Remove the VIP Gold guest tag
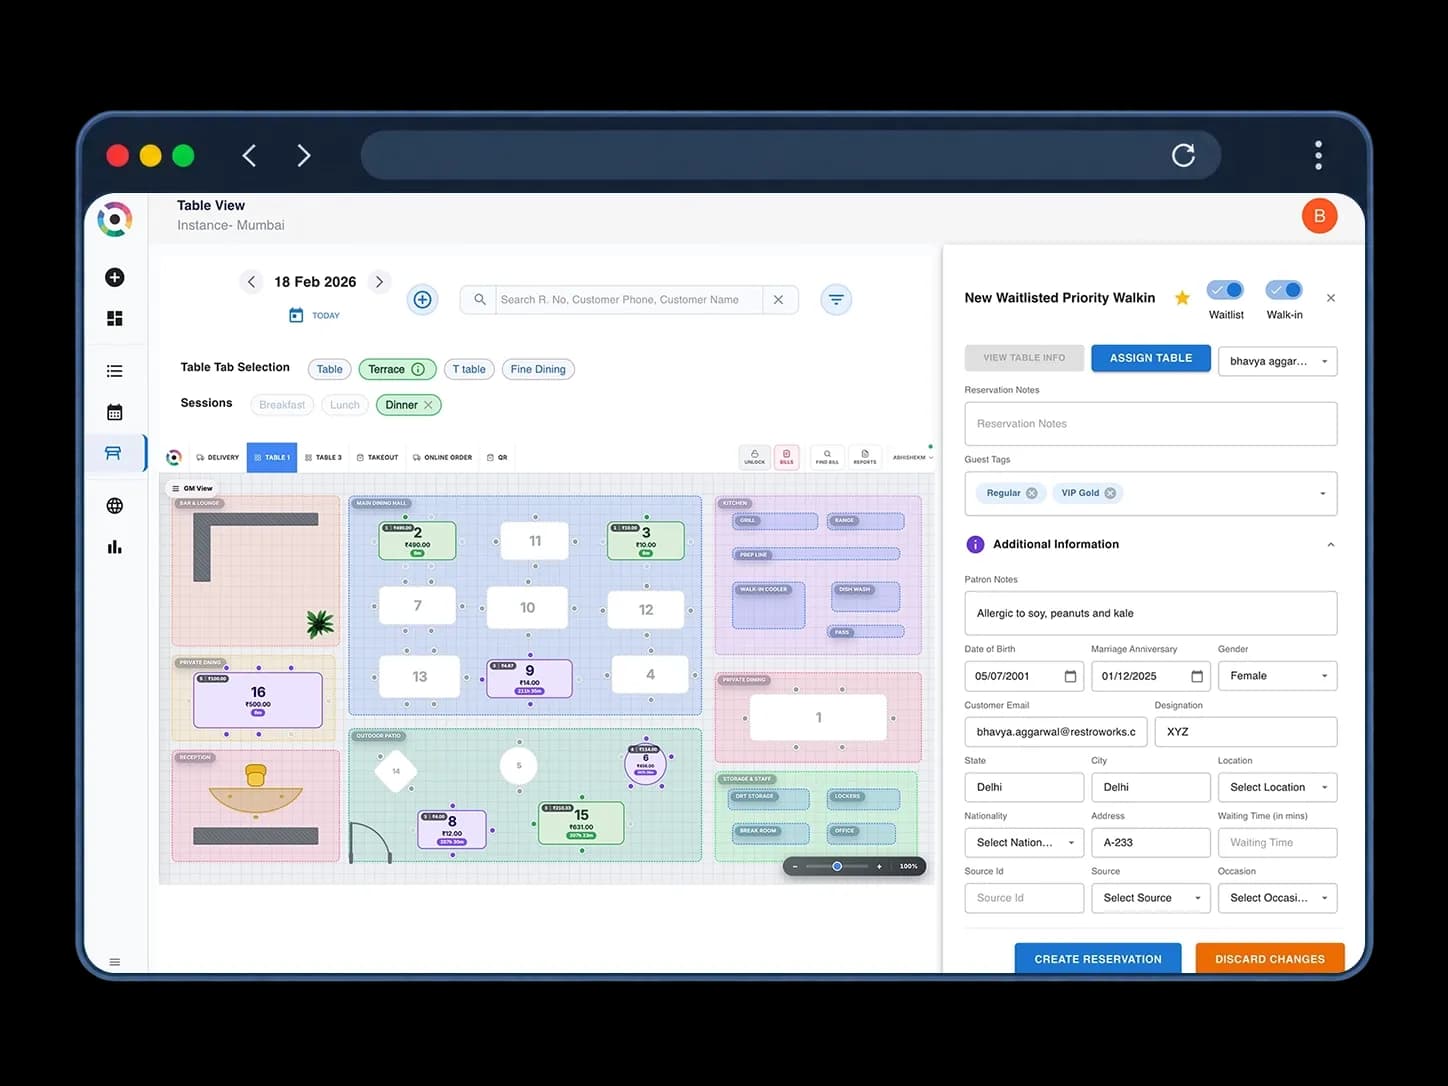 1110,493
